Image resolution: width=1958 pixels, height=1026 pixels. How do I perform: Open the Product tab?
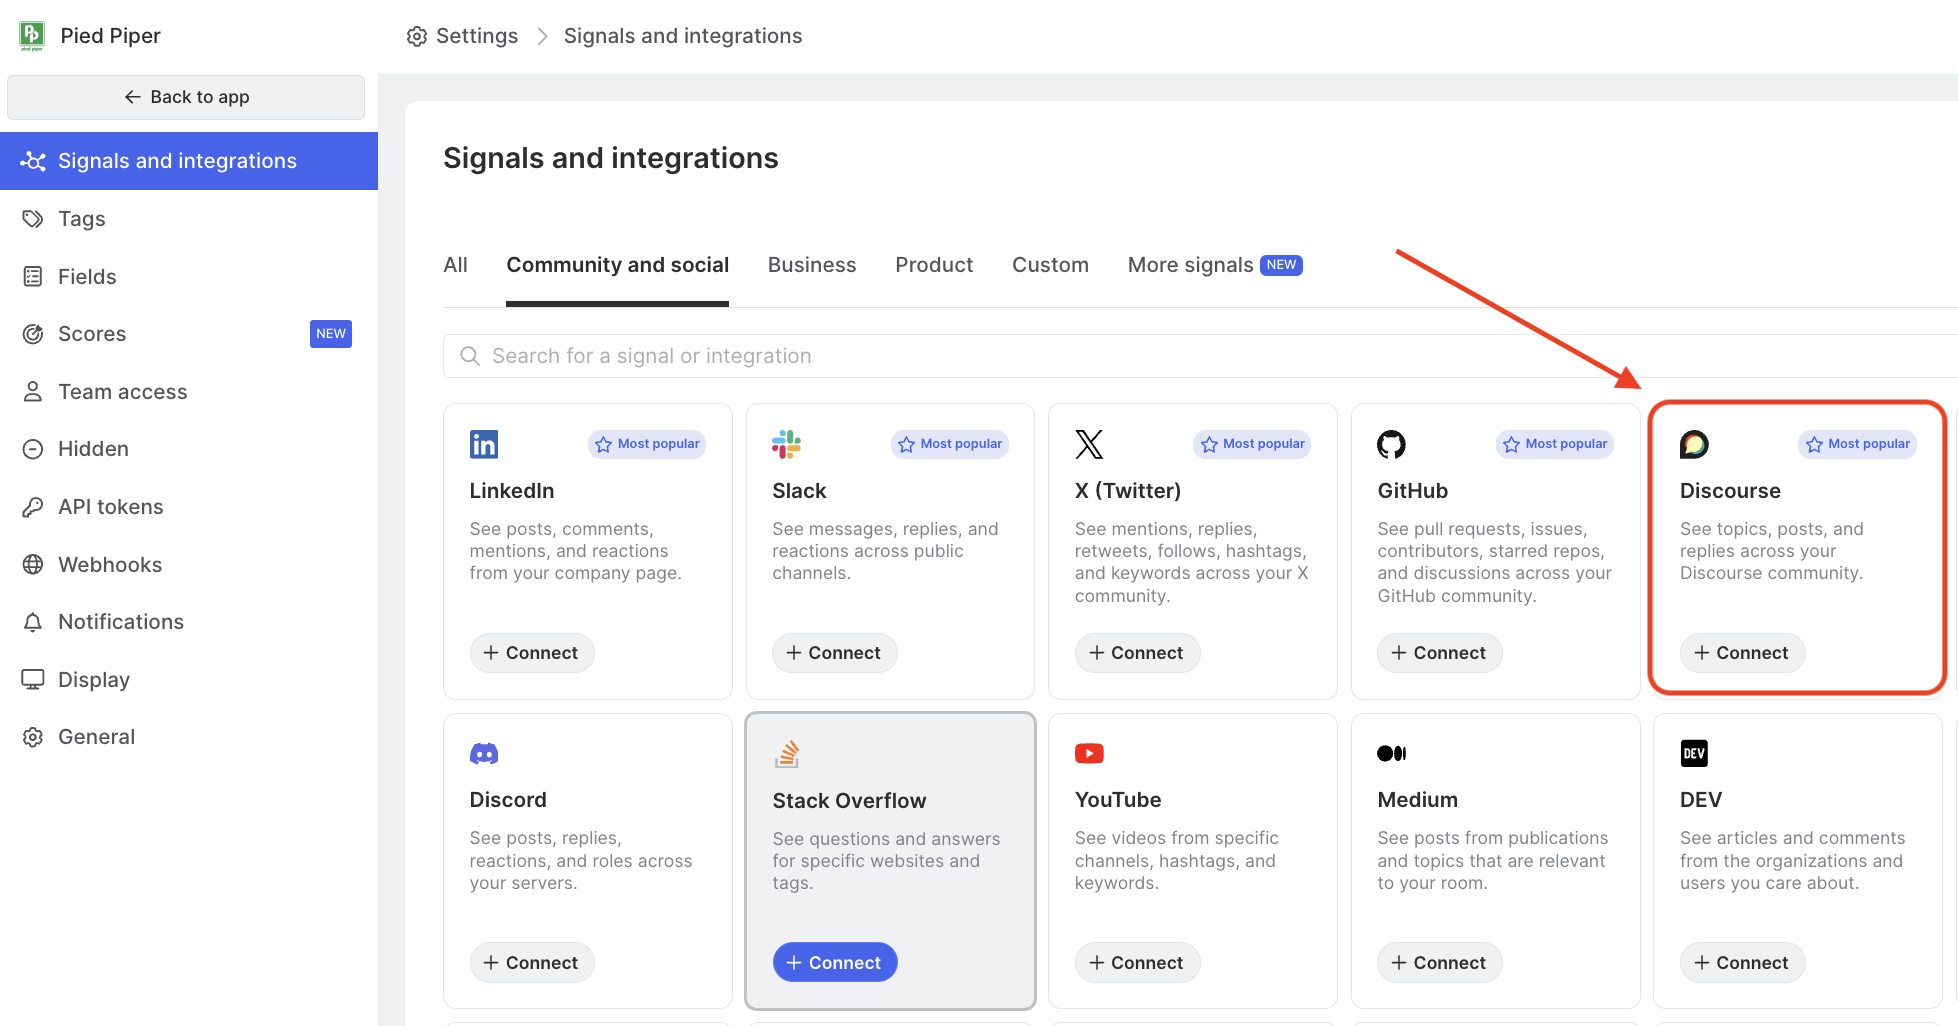[934, 265]
